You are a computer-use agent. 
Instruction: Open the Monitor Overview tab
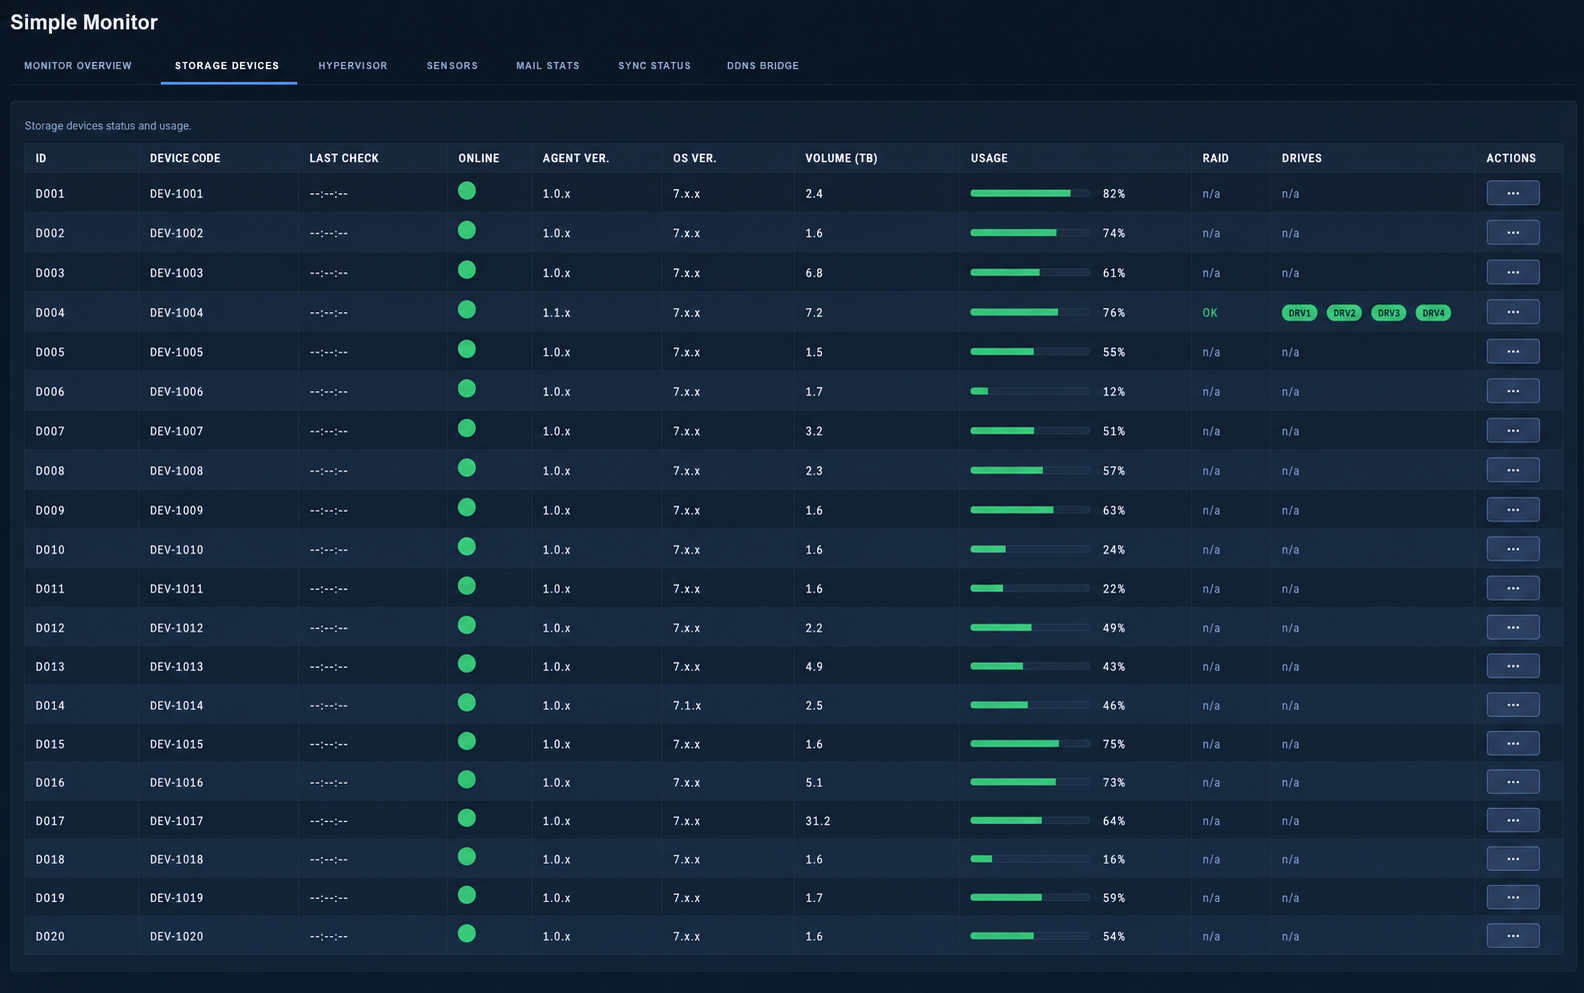pos(78,66)
